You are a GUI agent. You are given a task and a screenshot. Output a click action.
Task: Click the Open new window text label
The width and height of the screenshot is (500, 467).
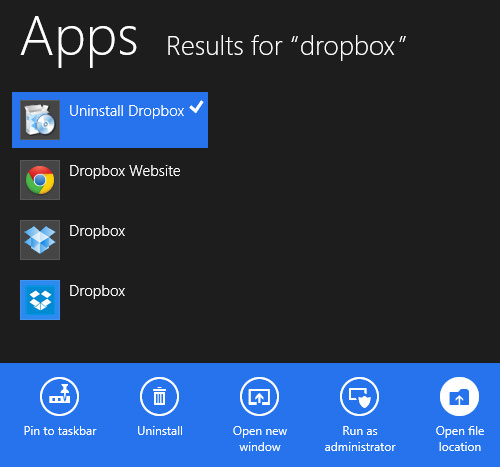click(260, 439)
